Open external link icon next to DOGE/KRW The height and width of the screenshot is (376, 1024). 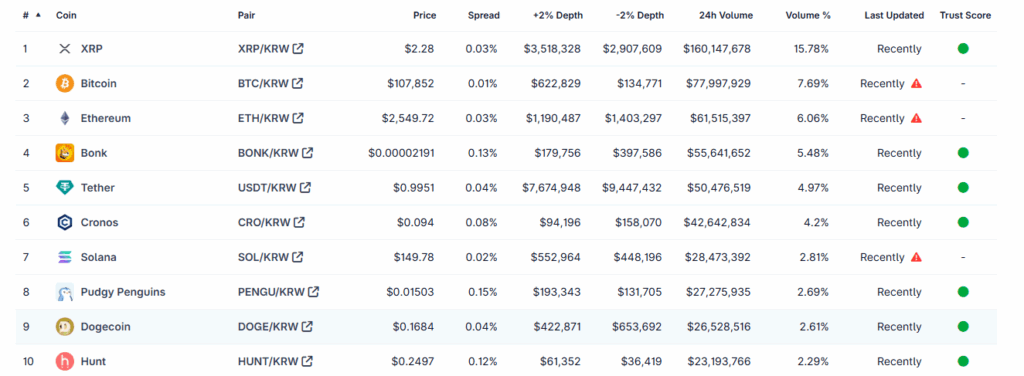pyautogui.click(x=306, y=326)
